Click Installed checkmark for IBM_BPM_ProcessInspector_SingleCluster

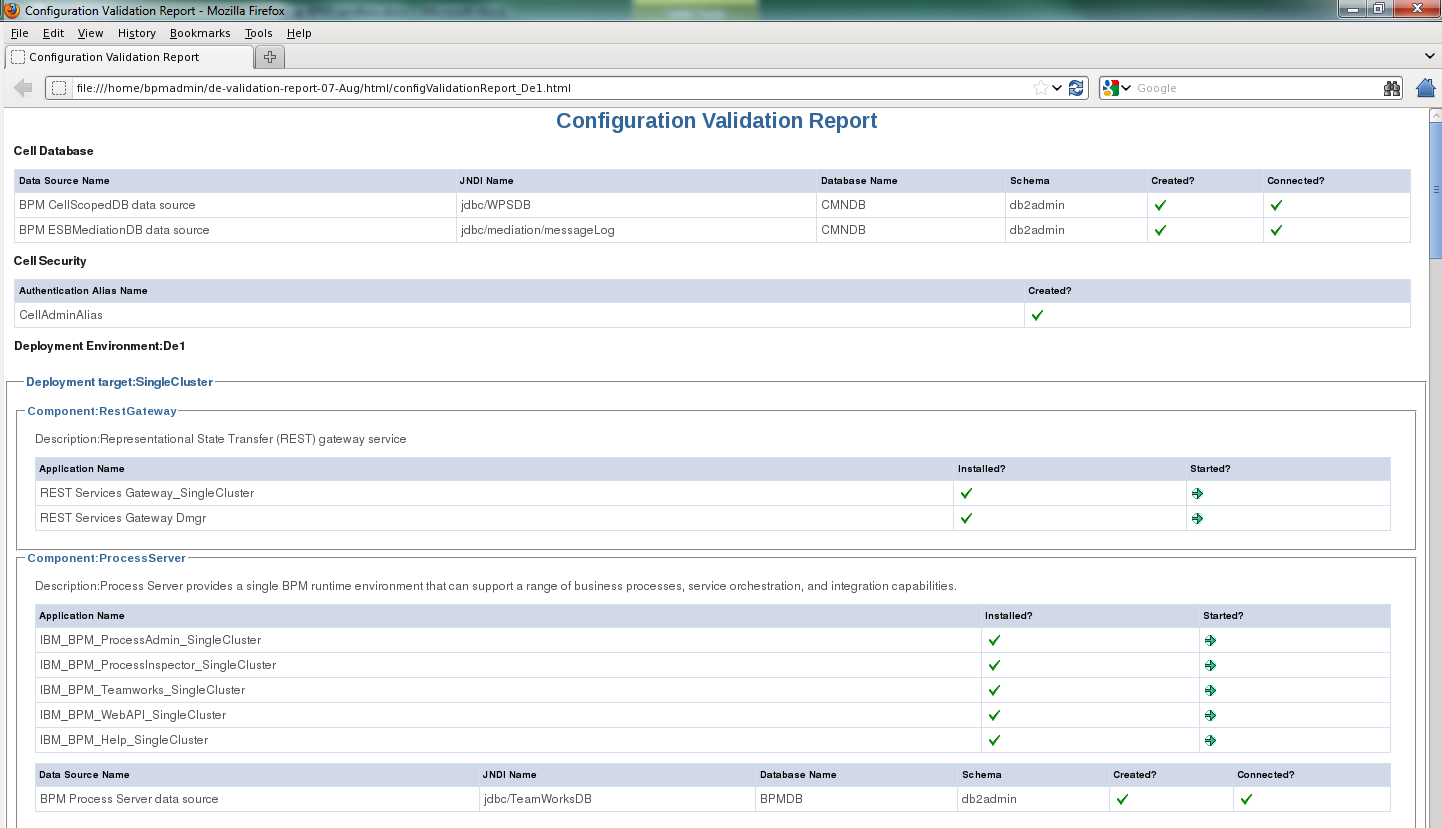(x=994, y=665)
